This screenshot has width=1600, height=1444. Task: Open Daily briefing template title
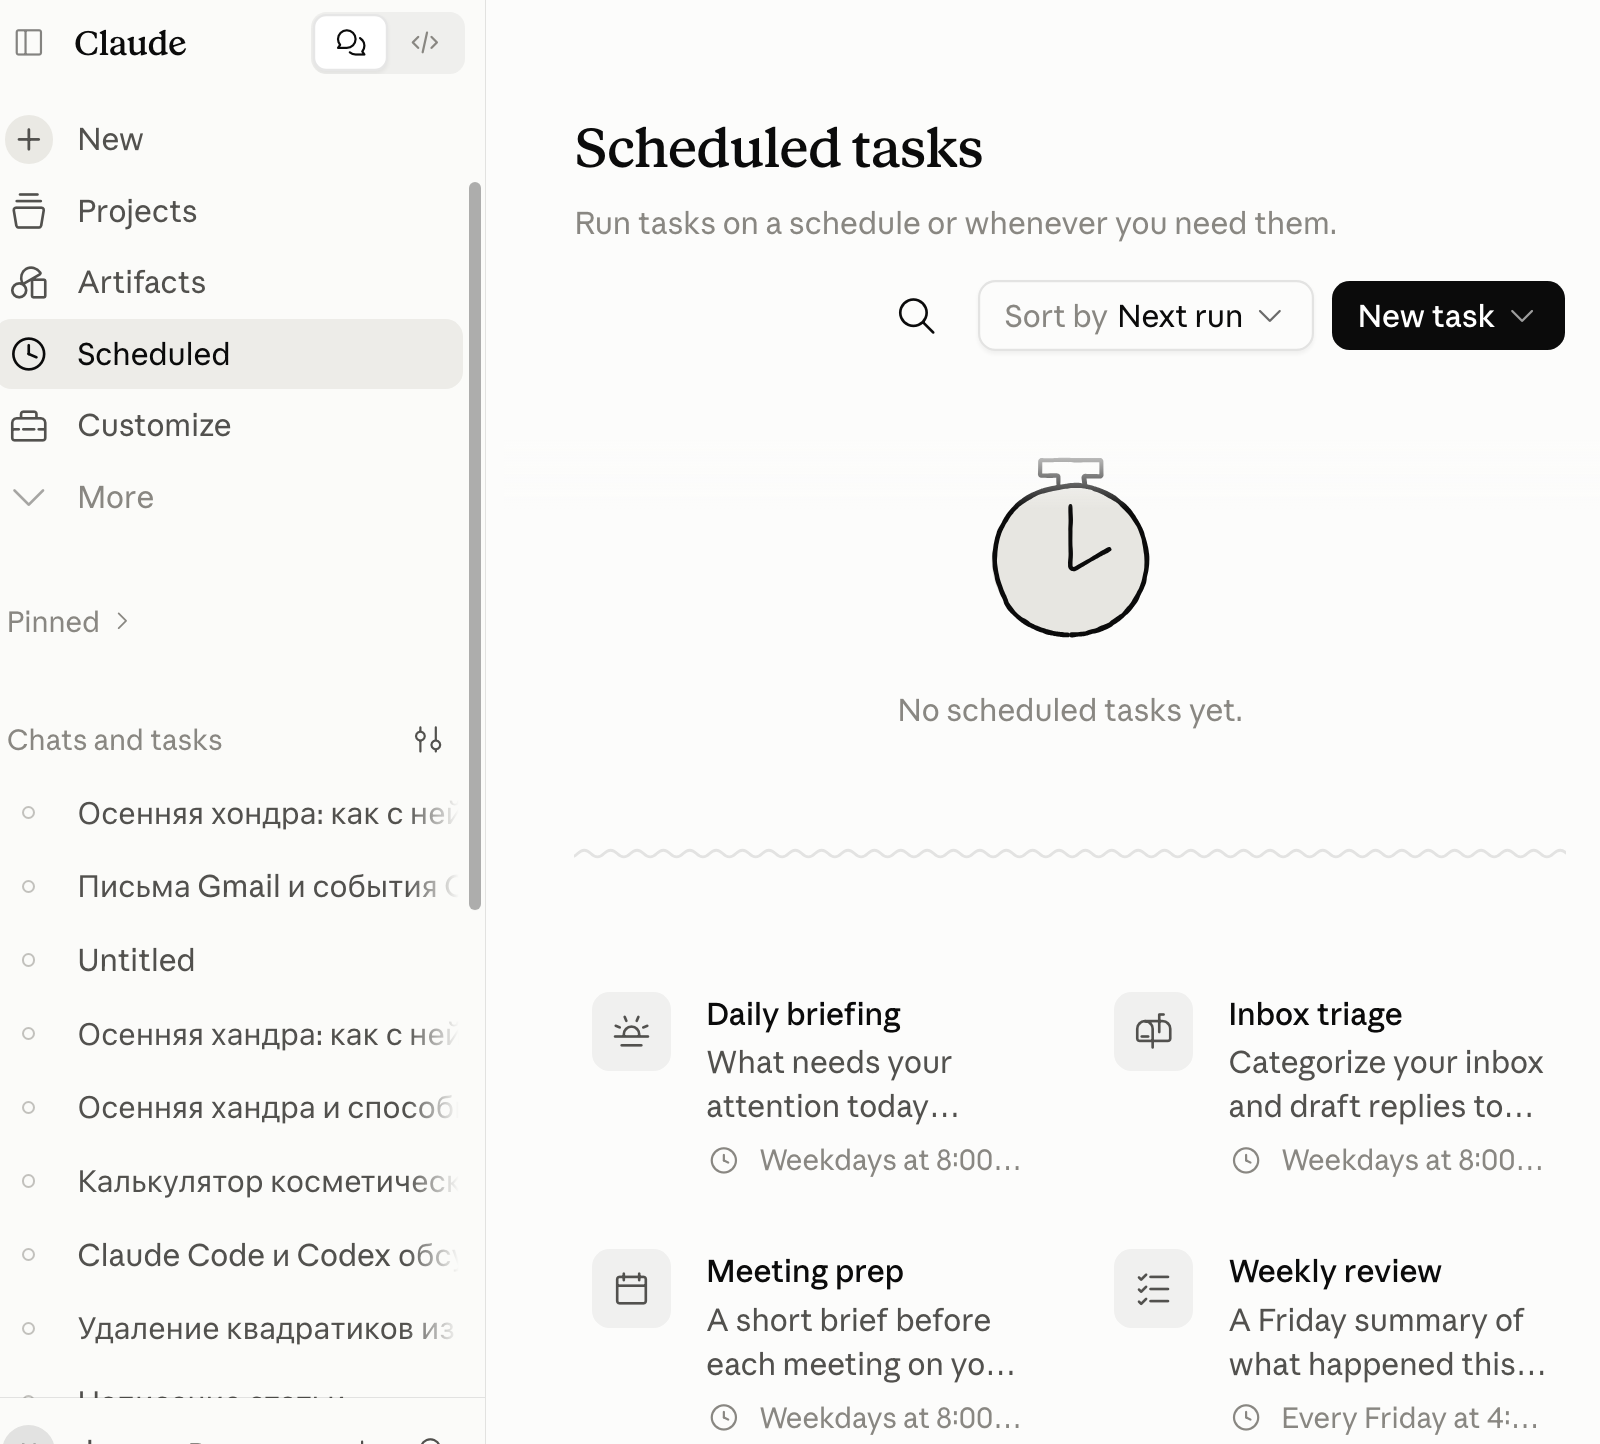click(803, 1014)
